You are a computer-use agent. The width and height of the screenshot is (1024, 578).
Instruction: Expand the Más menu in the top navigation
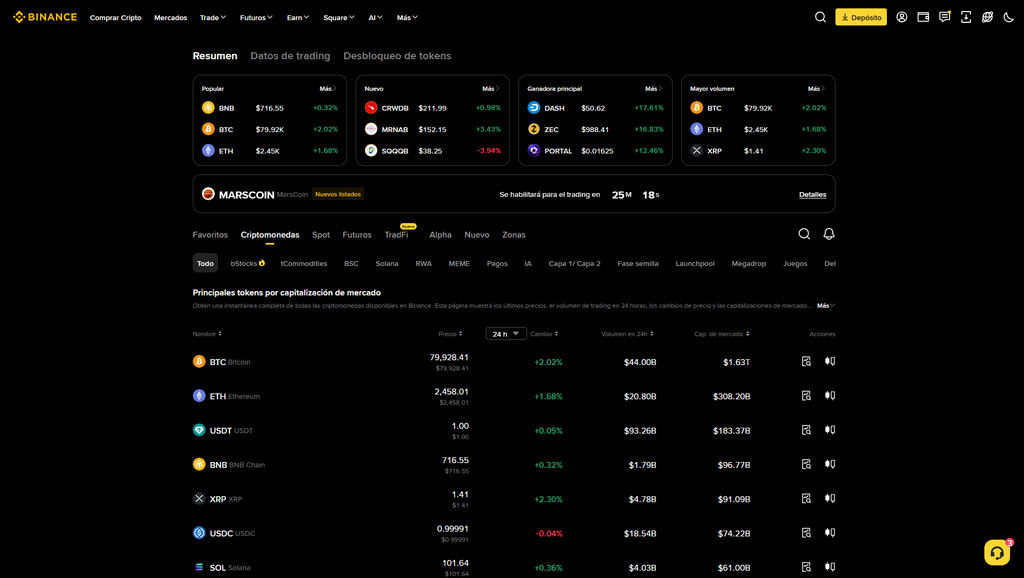click(407, 18)
